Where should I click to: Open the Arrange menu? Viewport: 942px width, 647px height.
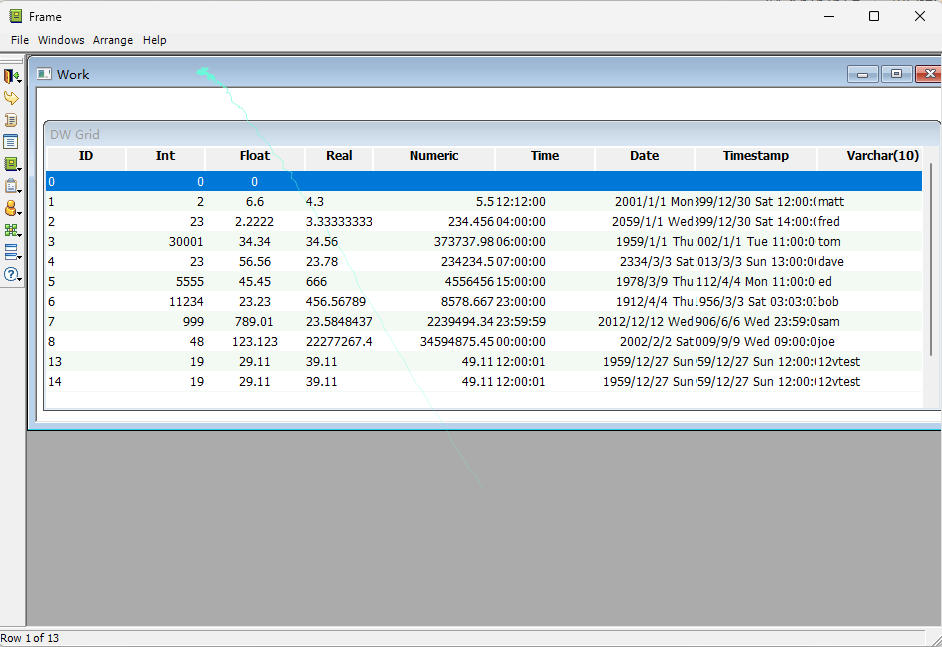pos(113,40)
